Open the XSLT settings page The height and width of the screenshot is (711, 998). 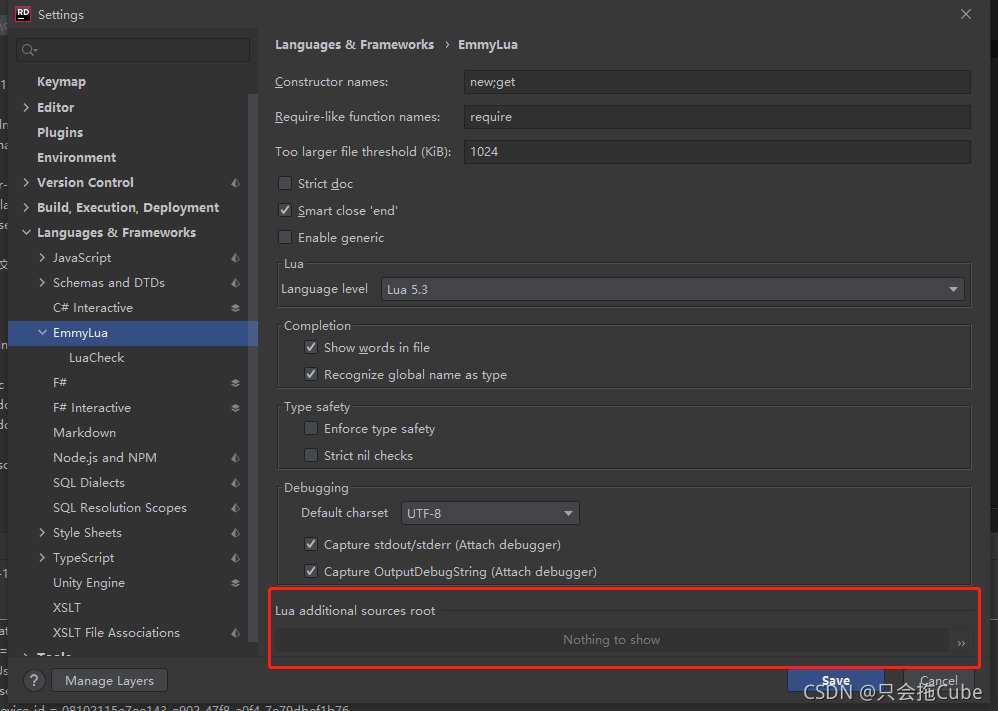click(x=67, y=608)
